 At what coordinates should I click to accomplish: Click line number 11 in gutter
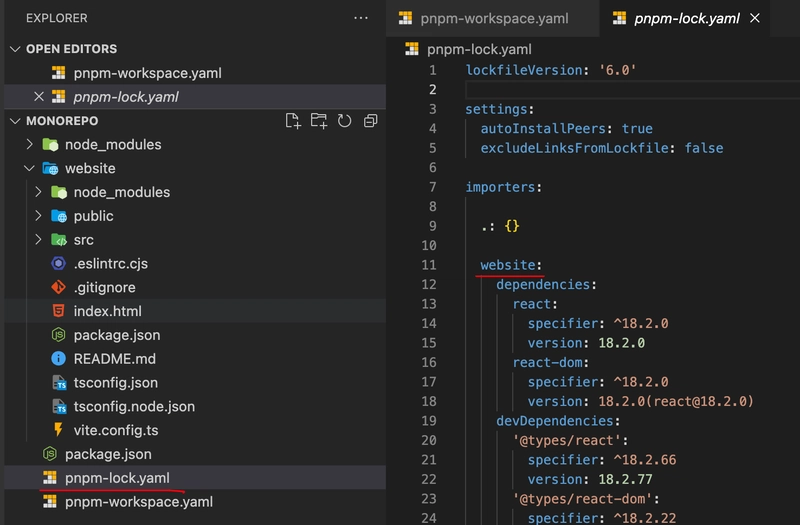point(429,265)
